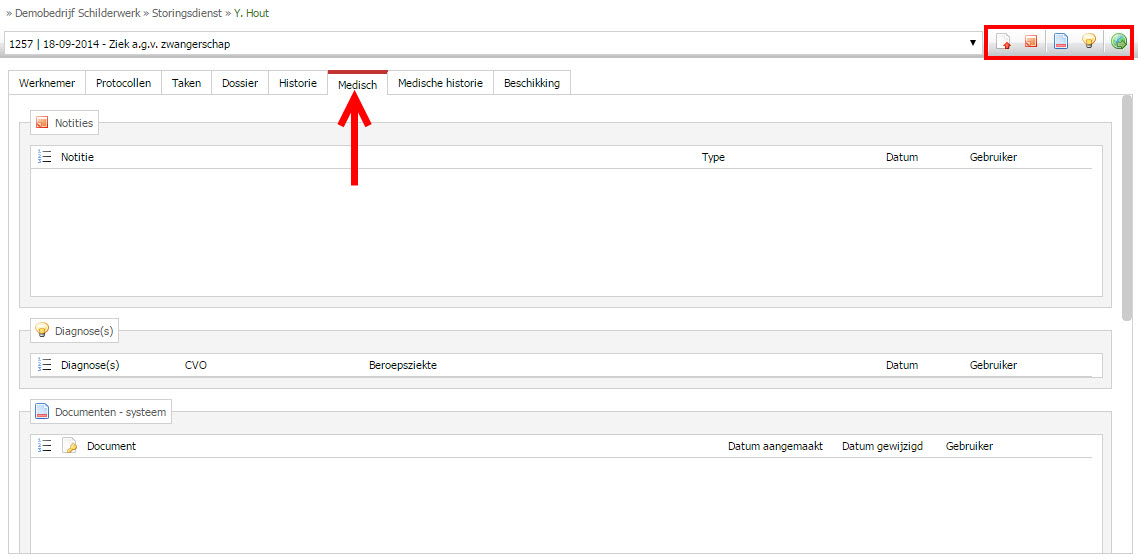1138x559 pixels.
Task: Sort documents by Datum aangemaakt column
Action: click(775, 446)
